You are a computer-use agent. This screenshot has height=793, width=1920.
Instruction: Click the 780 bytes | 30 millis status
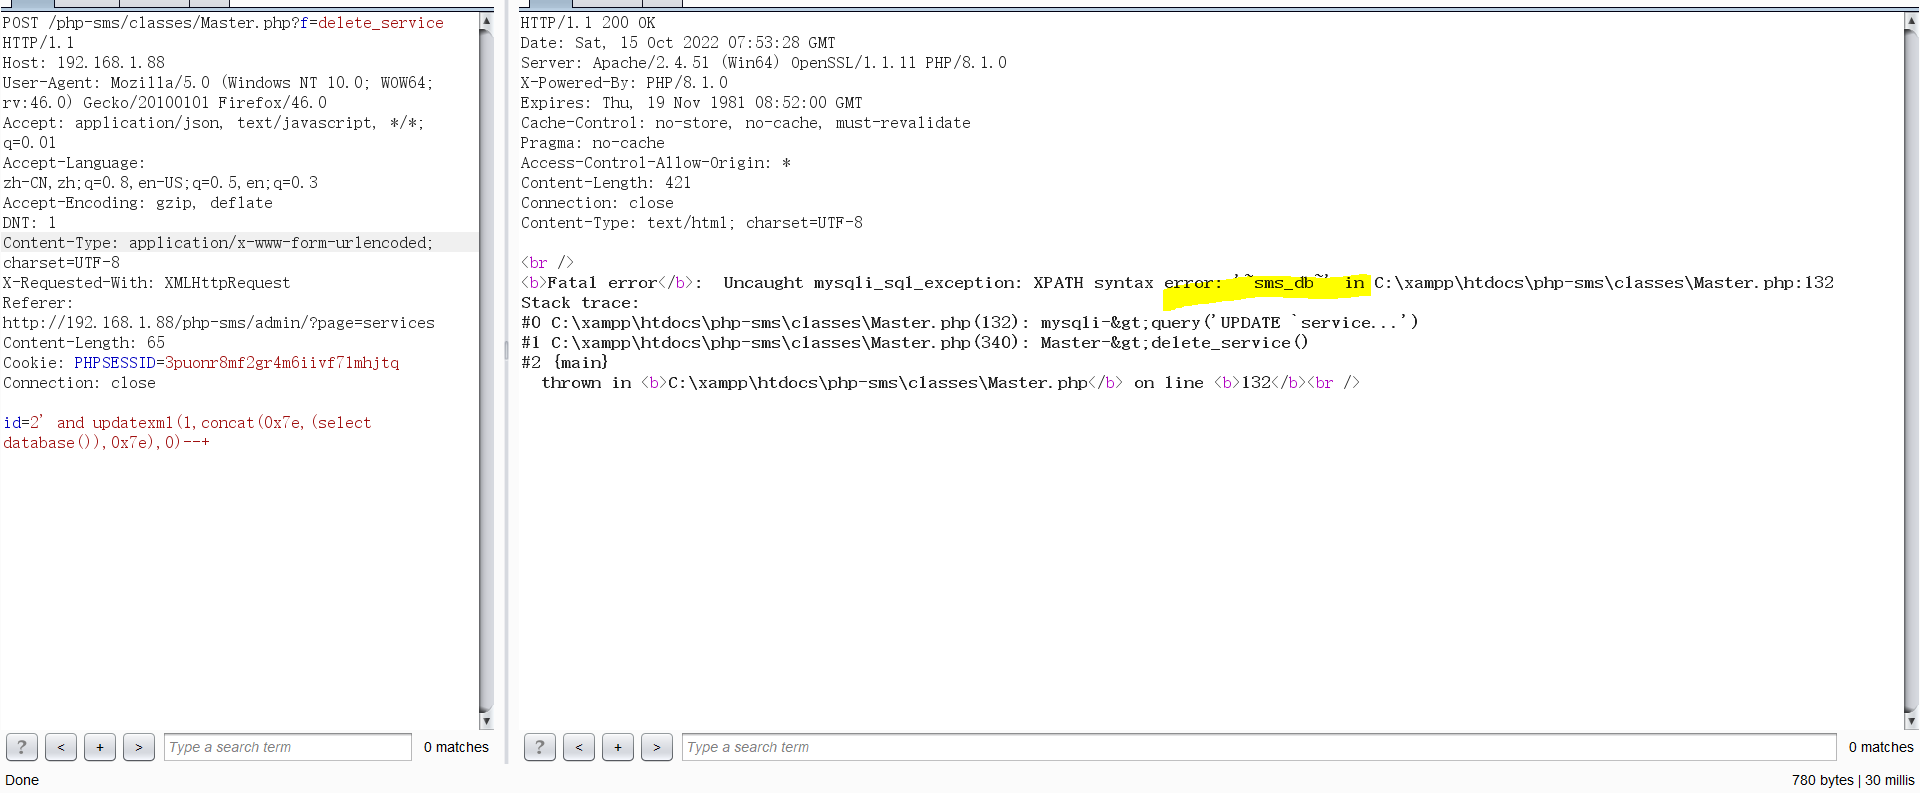point(1853,780)
